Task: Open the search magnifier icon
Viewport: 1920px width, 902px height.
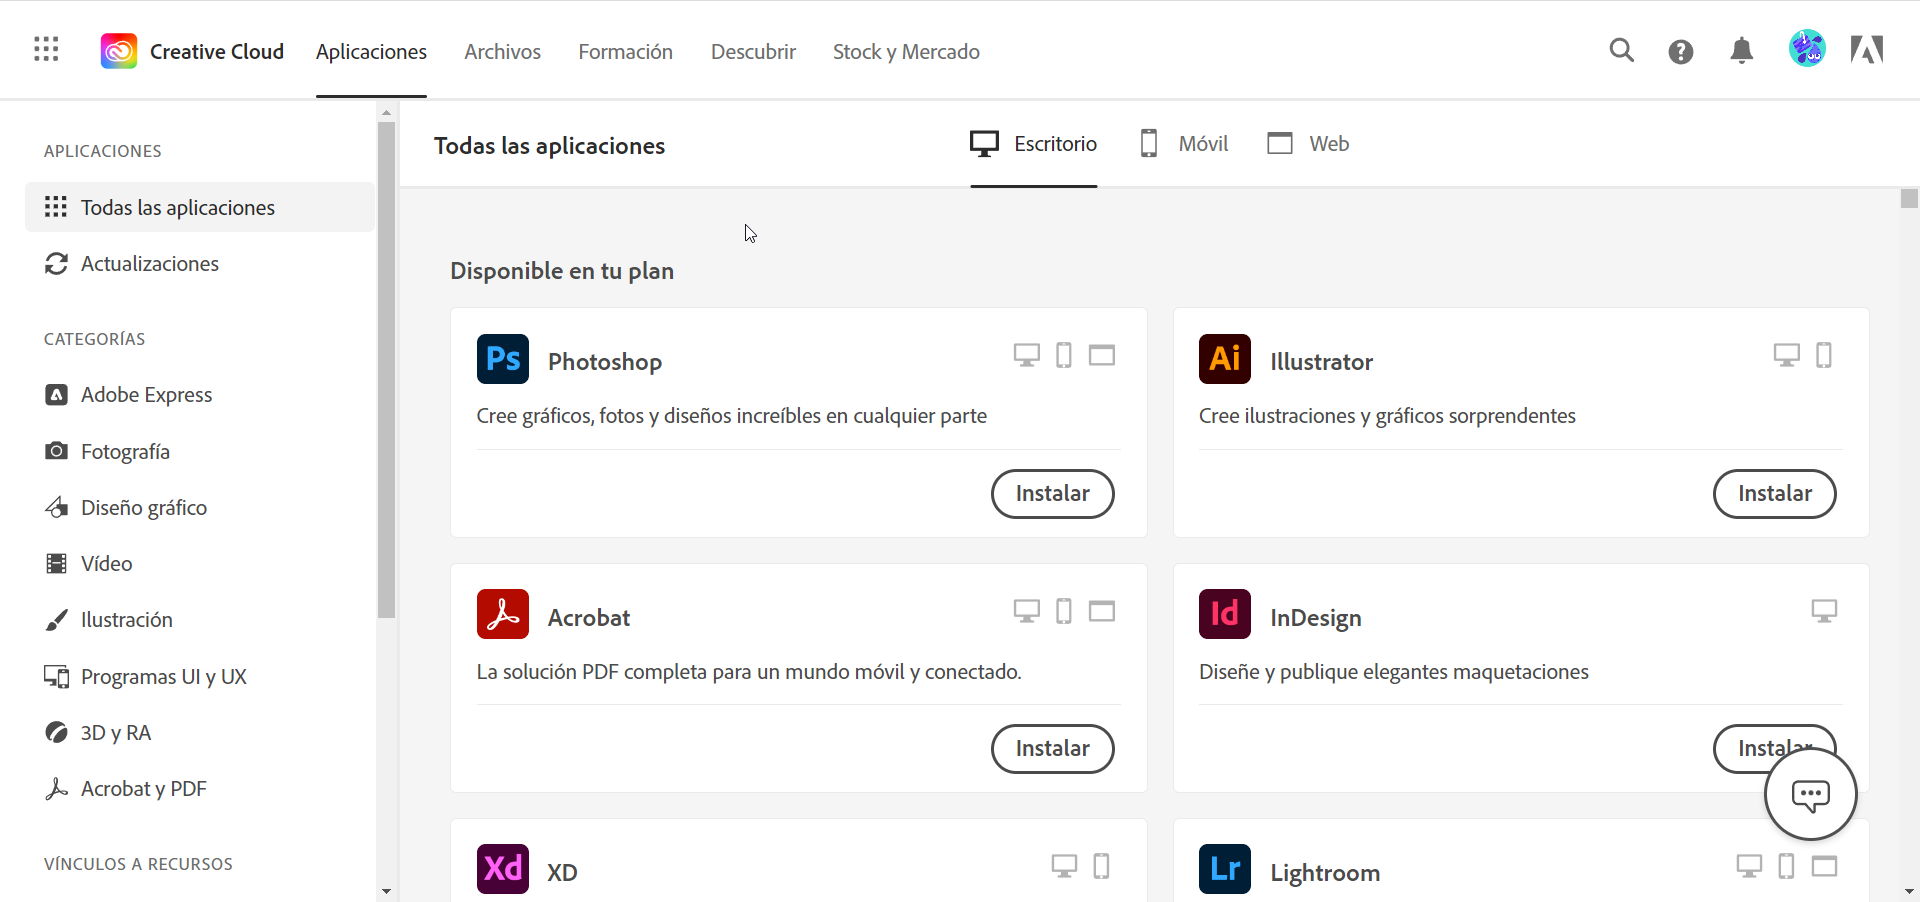Action: click(x=1622, y=50)
